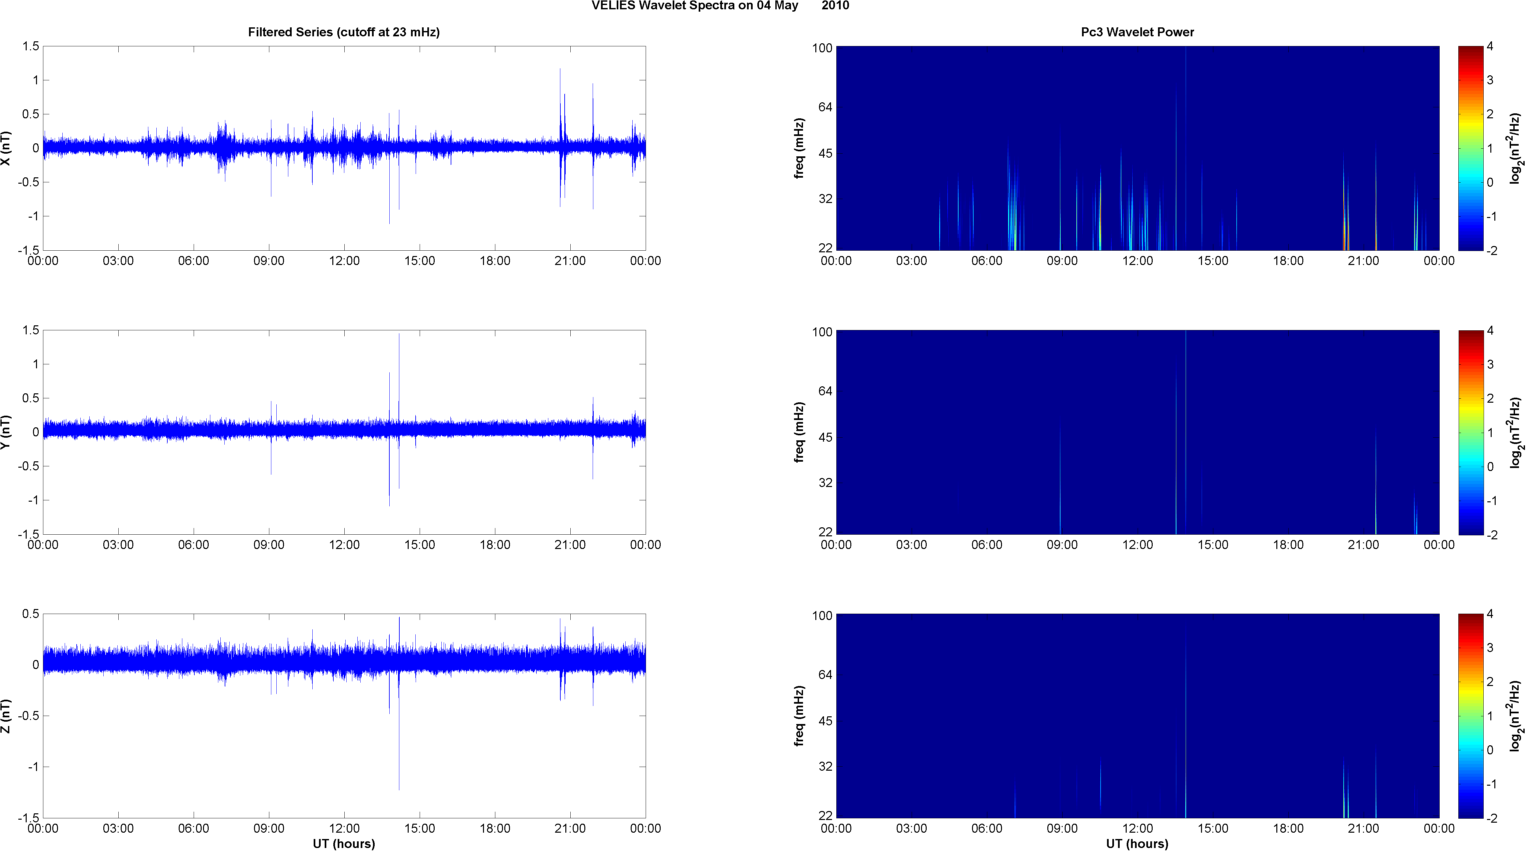
Task: Click 'freq (mHz)' label of the middle spectrogram
Action: [800, 432]
